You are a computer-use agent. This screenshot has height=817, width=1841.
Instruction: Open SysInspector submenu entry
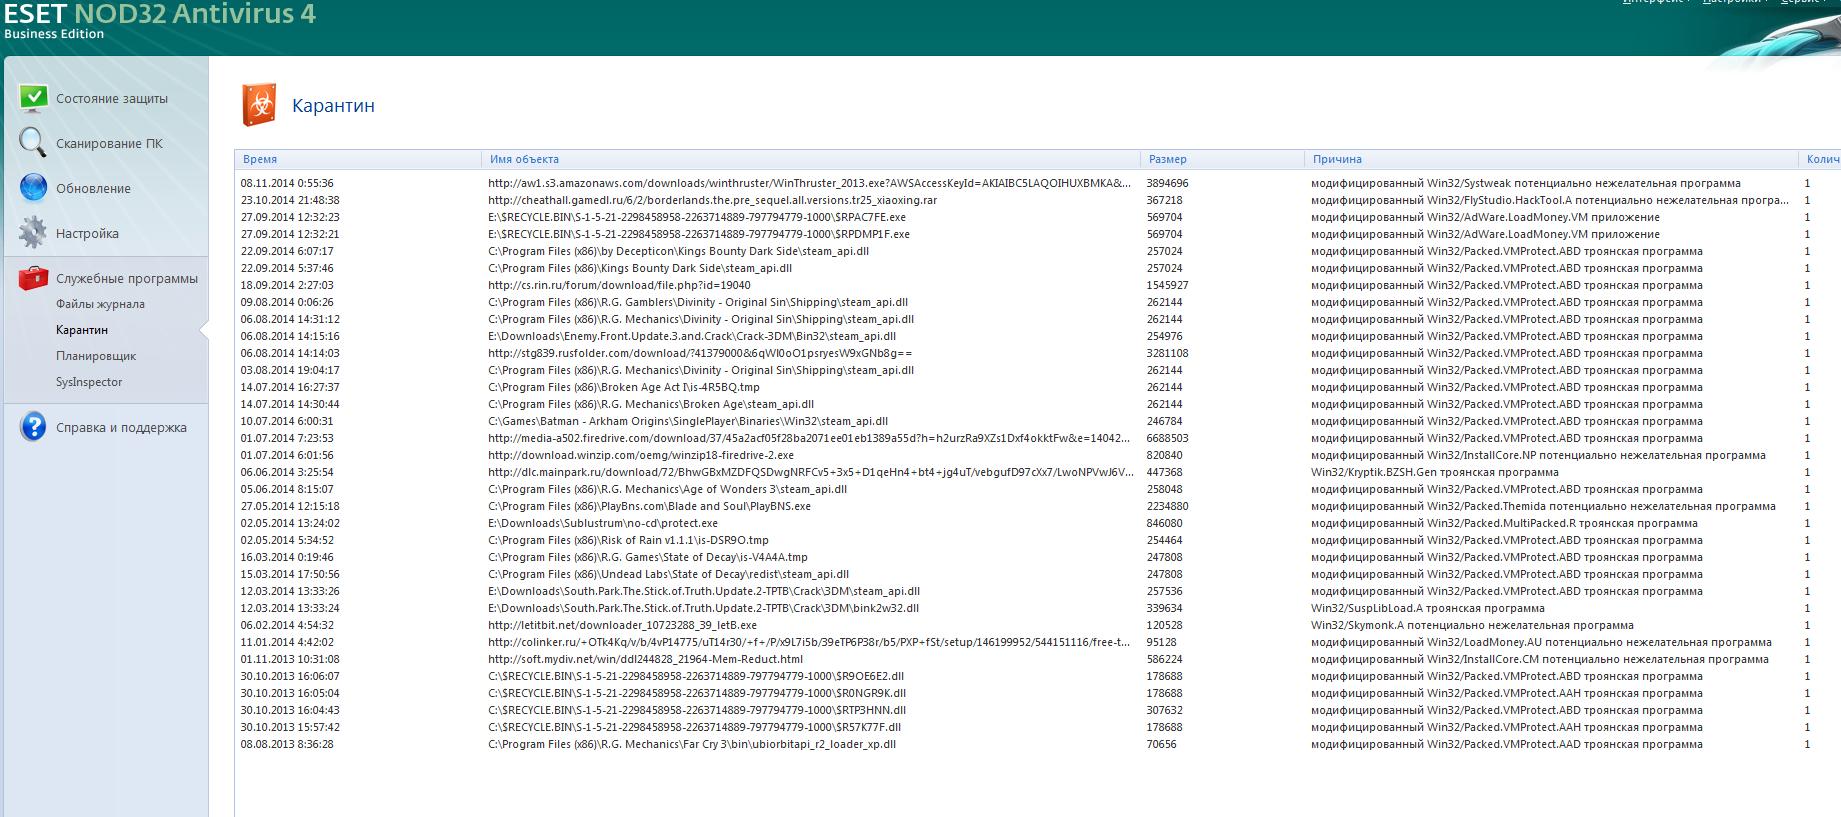coord(89,382)
